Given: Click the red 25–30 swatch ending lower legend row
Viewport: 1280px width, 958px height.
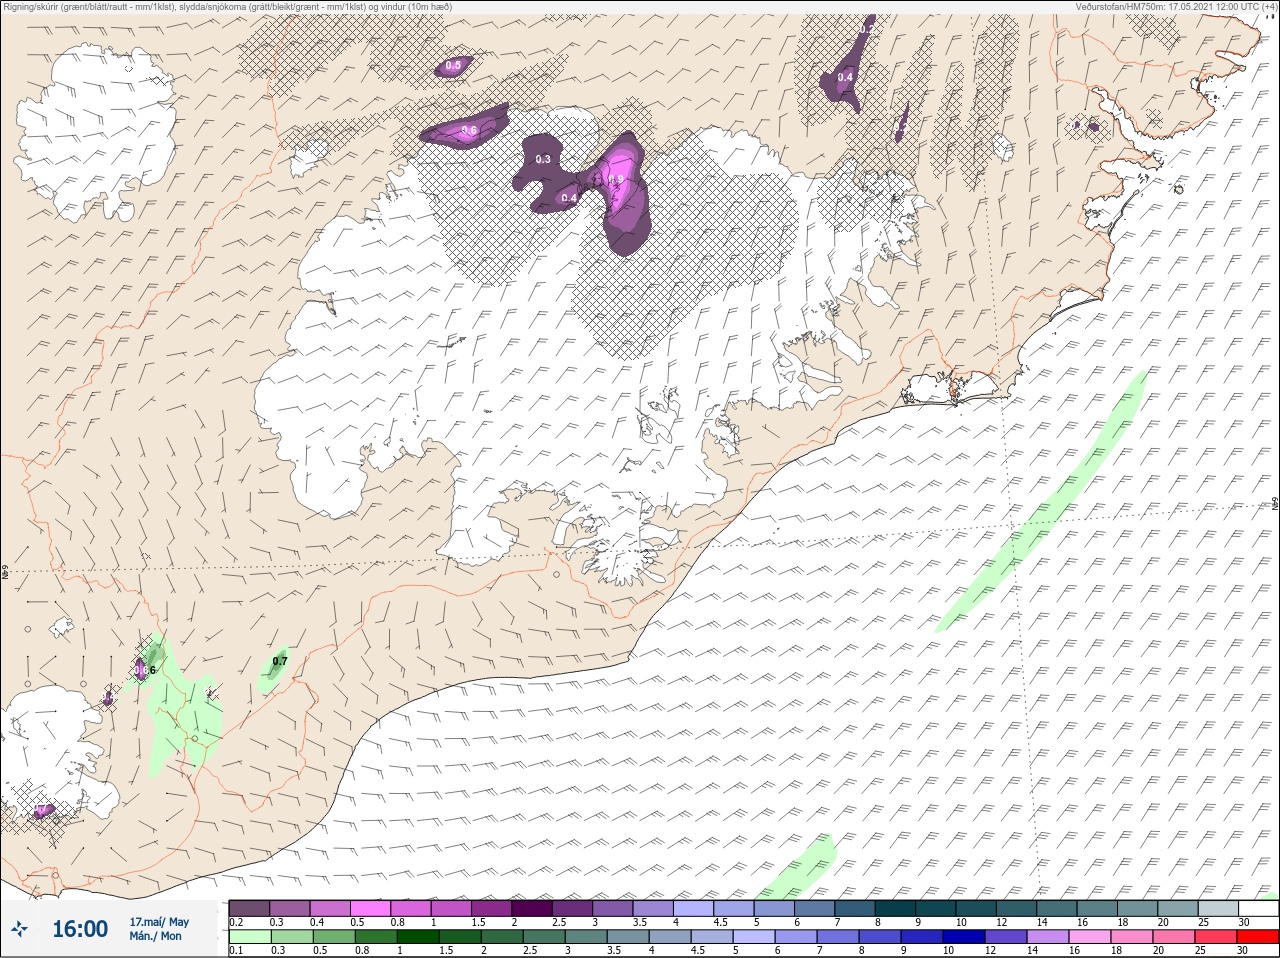Looking at the screenshot, I should point(1258,937).
